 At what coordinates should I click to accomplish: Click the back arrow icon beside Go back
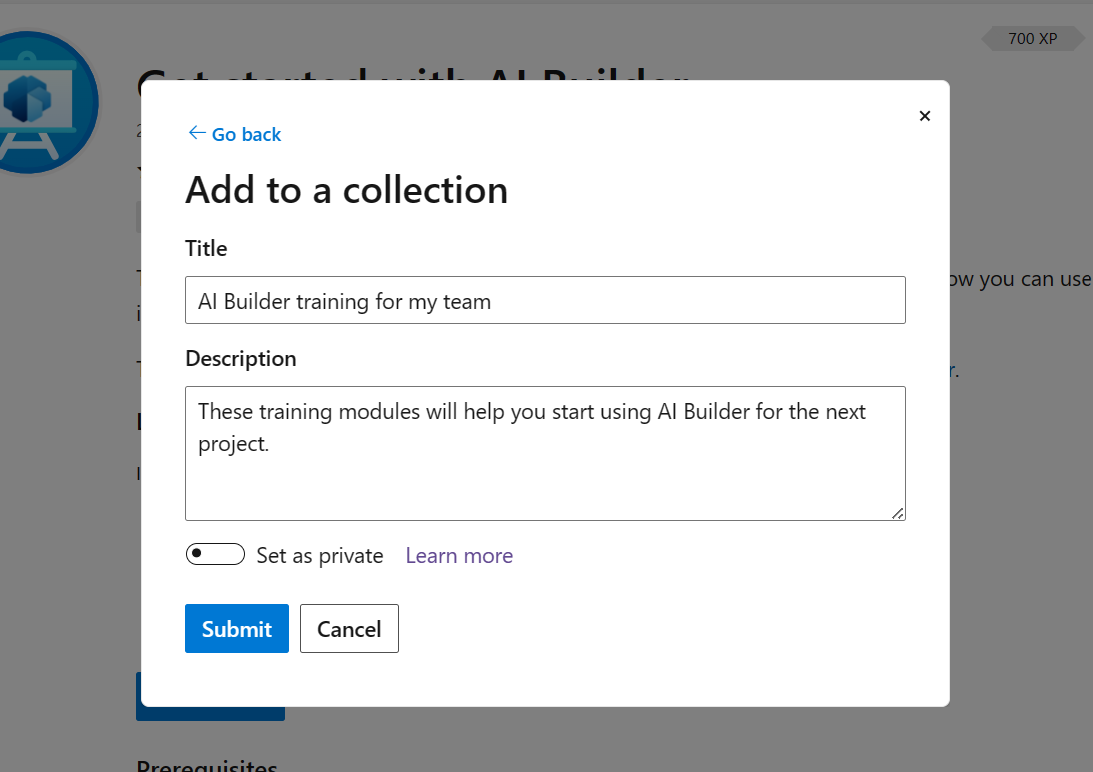196,133
